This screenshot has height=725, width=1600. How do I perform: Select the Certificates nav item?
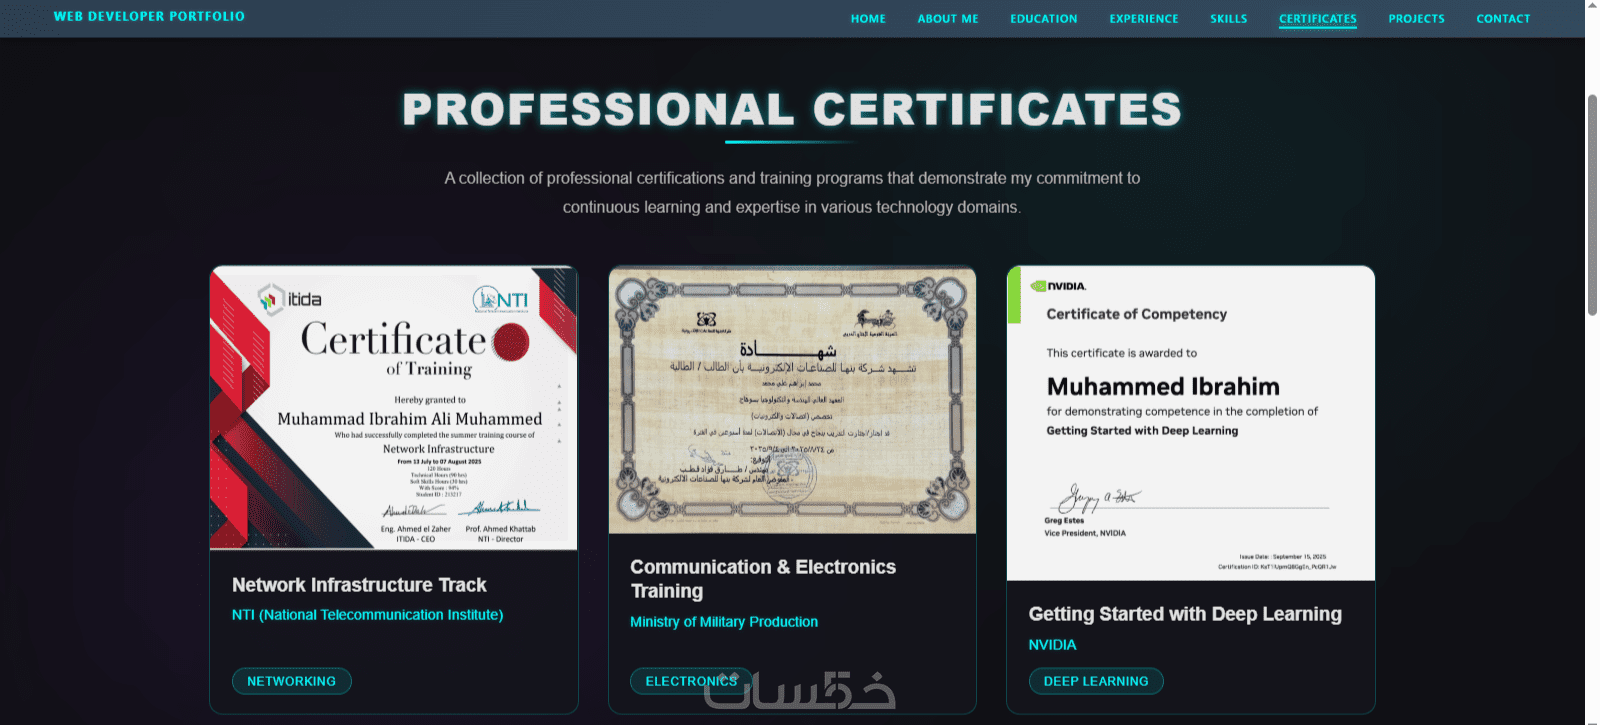(x=1318, y=19)
